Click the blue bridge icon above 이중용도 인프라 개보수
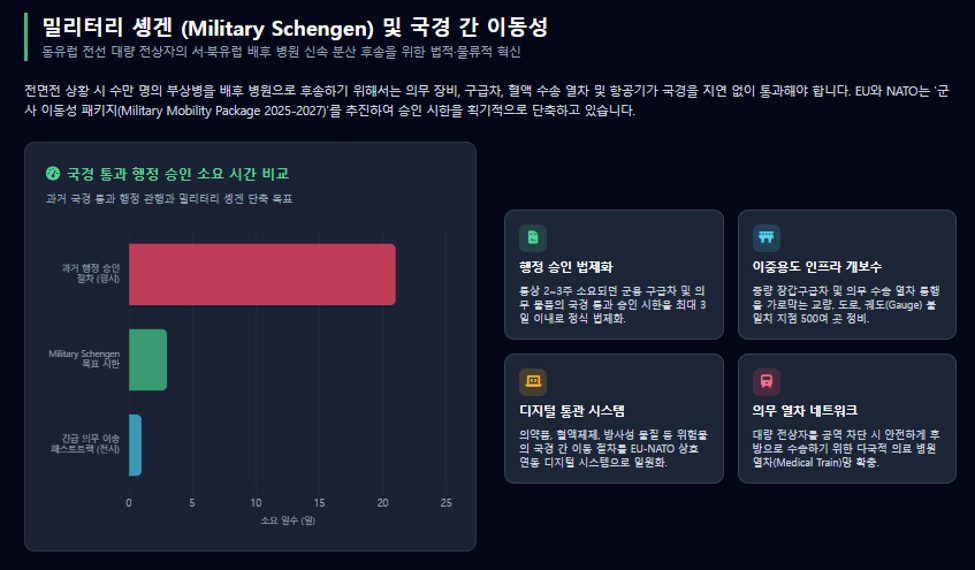 [x=766, y=237]
